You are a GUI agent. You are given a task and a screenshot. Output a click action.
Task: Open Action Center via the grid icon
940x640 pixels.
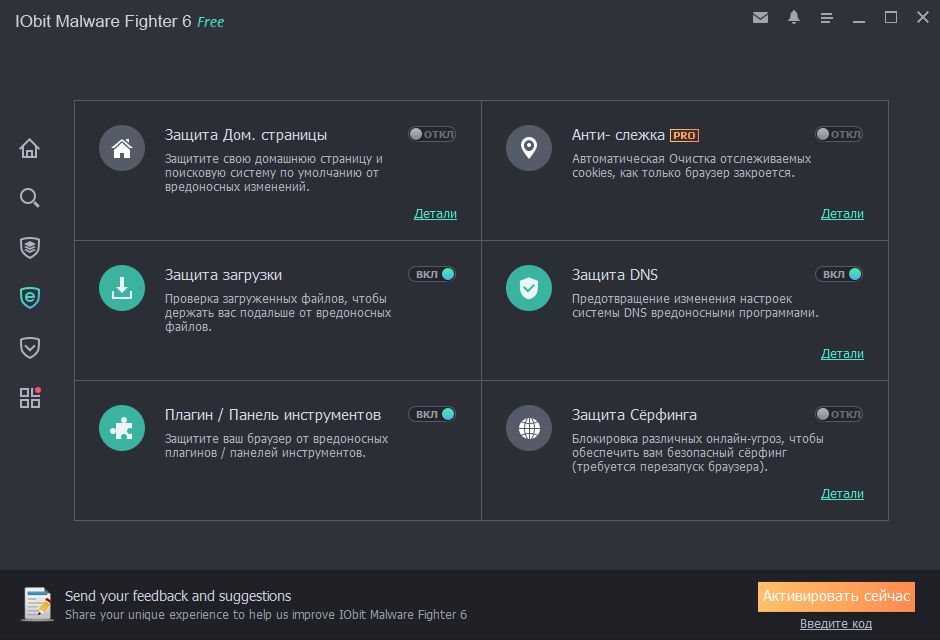tap(29, 397)
